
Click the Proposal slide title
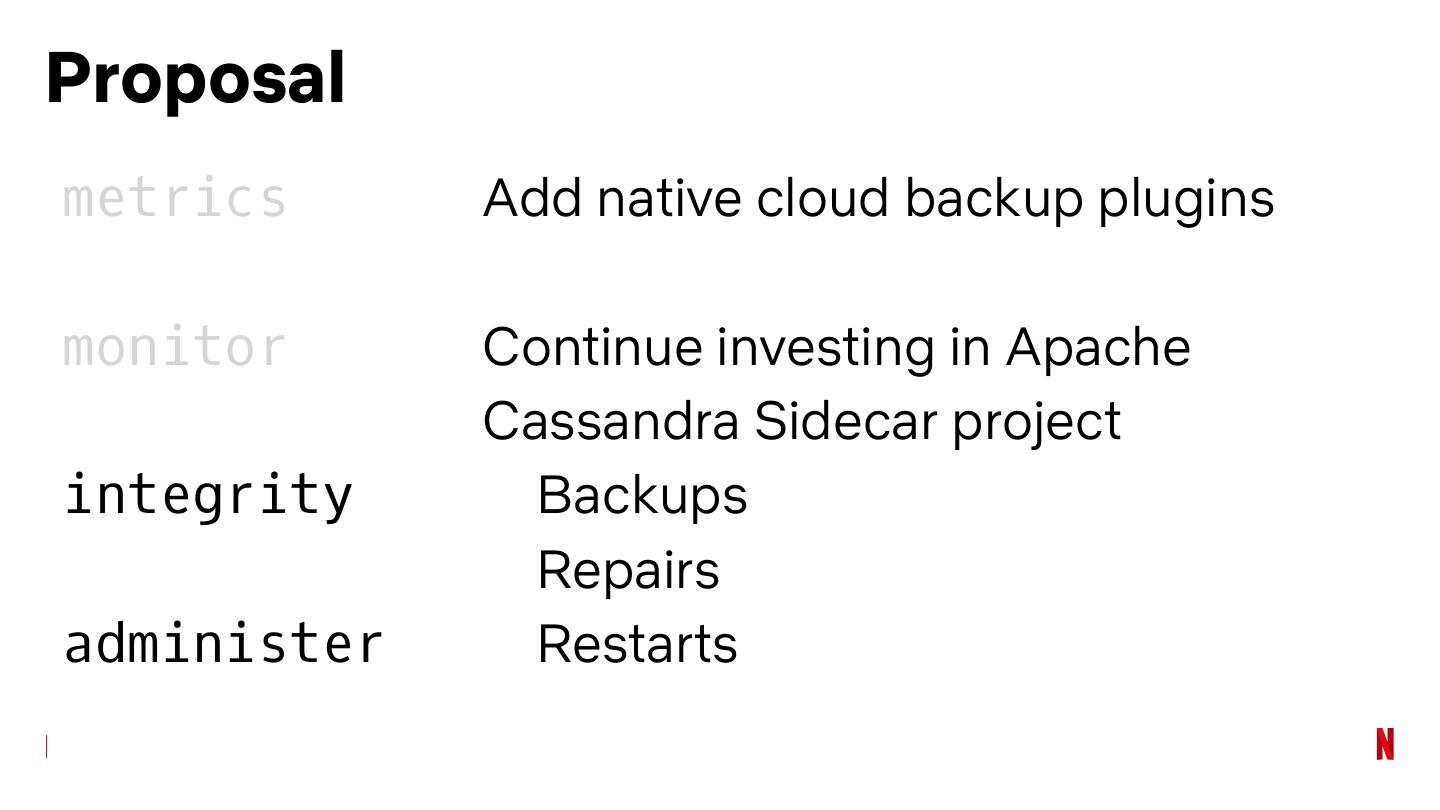pyautogui.click(x=196, y=78)
